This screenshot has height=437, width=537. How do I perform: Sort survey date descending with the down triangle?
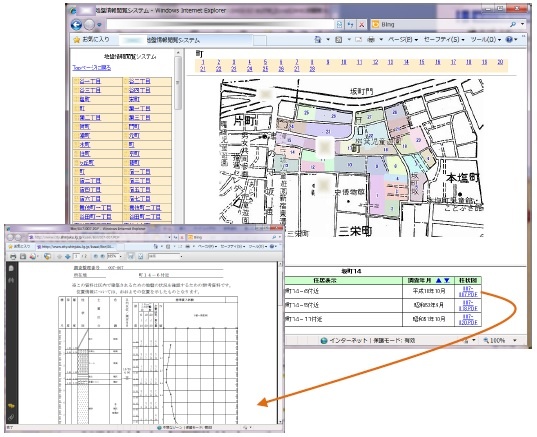point(447,280)
